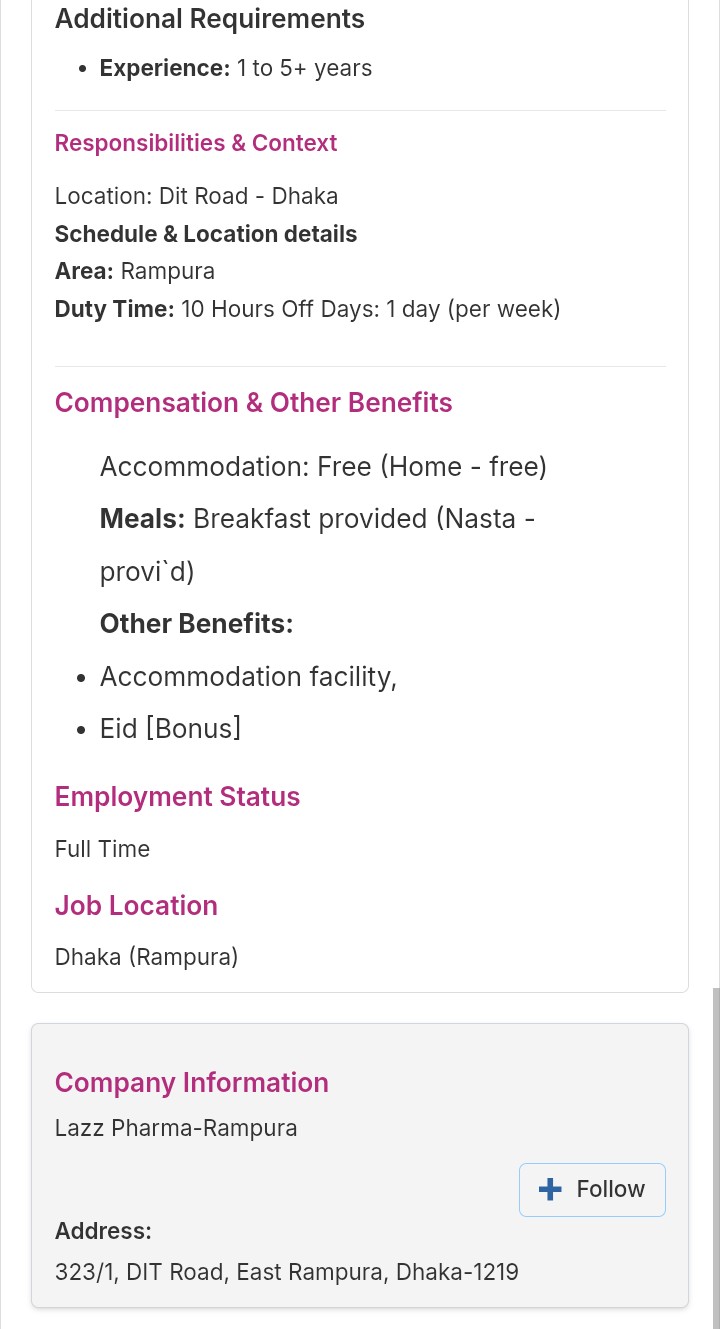Select the Lazz Pharma-Rampura company name
This screenshot has width=720, height=1329.
coord(176,1128)
